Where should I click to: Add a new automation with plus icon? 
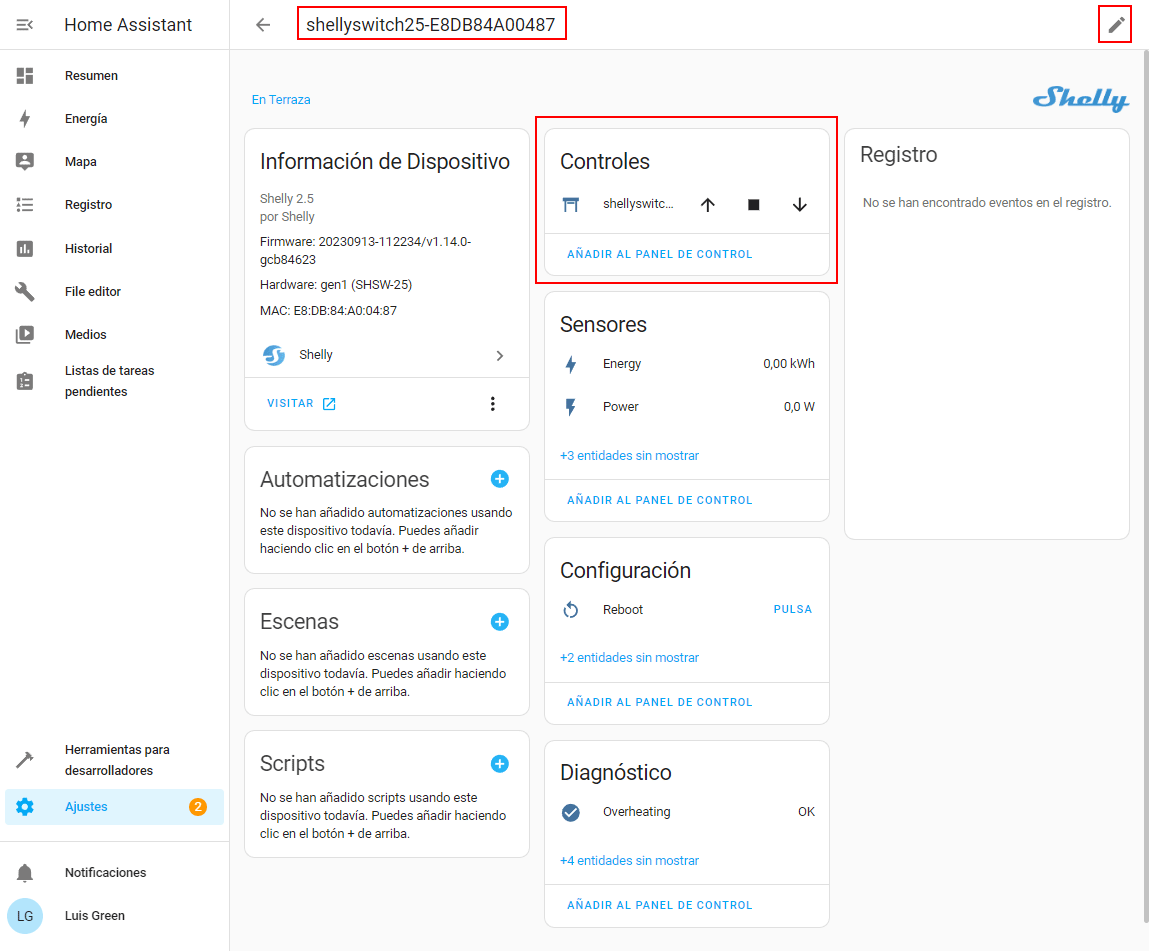pos(500,479)
